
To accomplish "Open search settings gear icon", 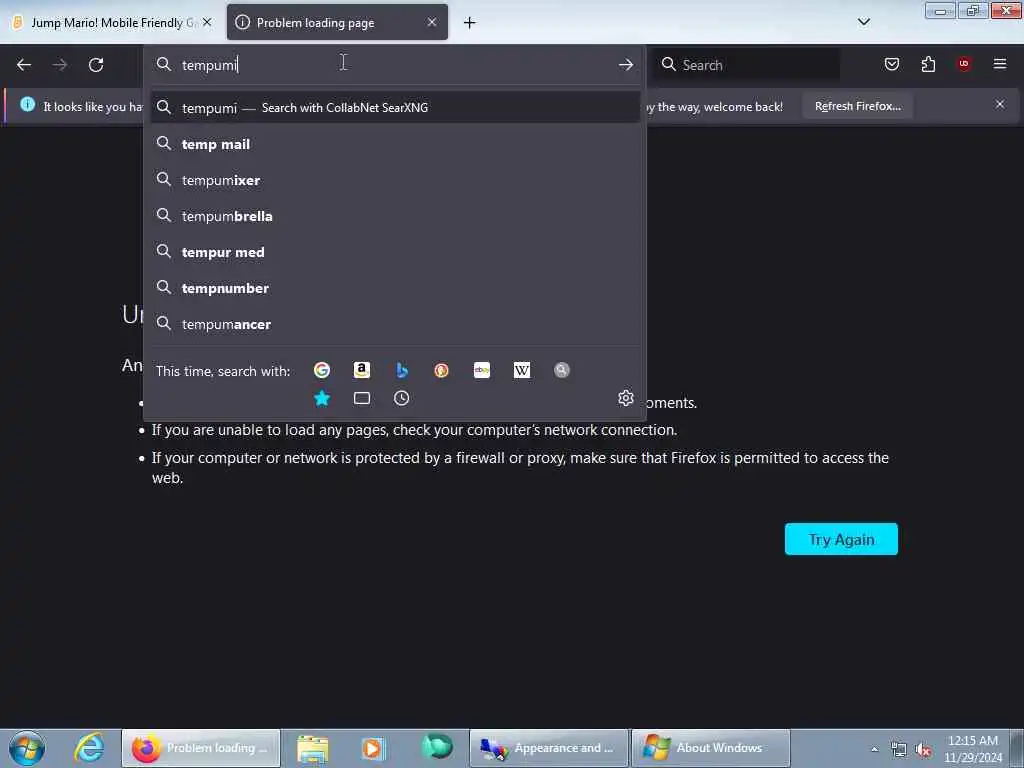I will [x=626, y=398].
